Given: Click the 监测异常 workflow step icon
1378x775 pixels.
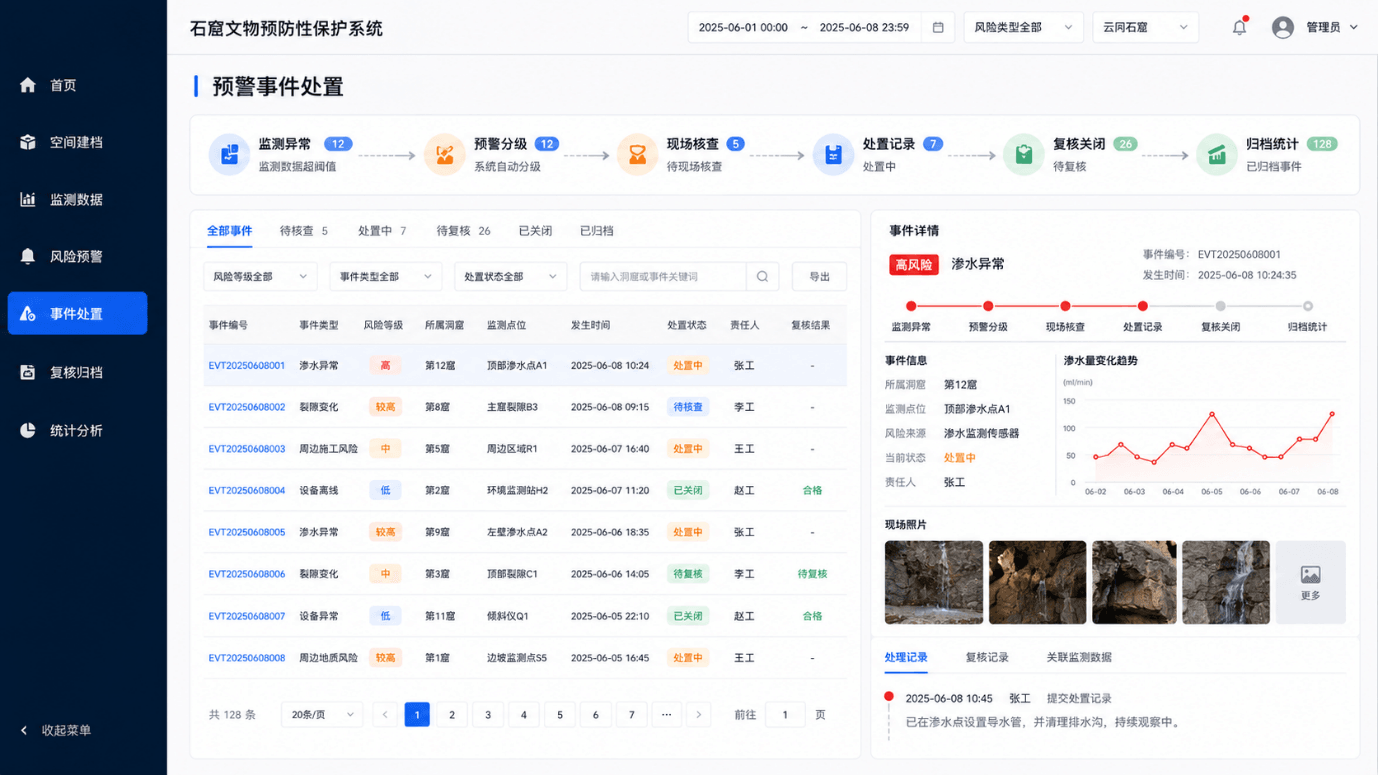Looking at the screenshot, I should click(x=229, y=155).
